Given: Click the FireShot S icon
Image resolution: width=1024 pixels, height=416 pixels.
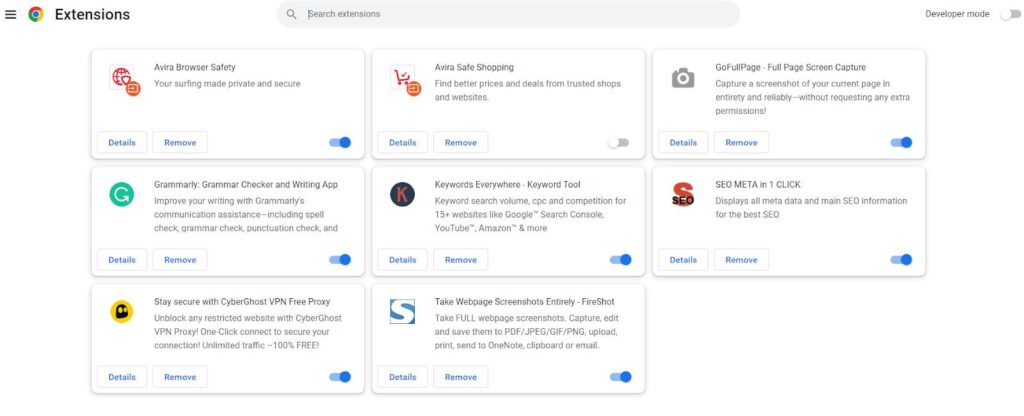Looking at the screenshot, I should point(402,312).
